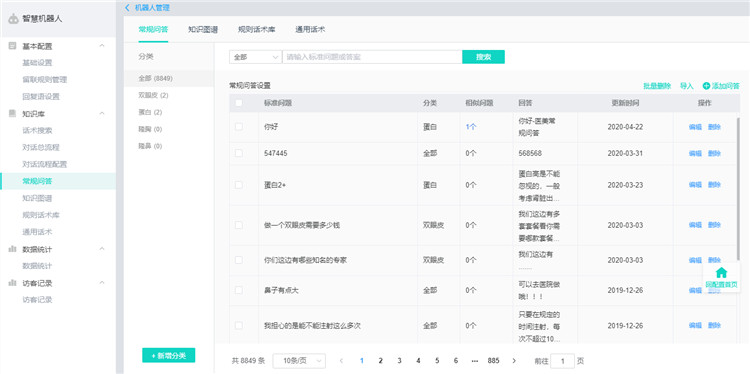Collapse the 访客记录 sidebar group chevron
Image resolution: width=750 pixels, height=374 pixels.
pos(101,283)
